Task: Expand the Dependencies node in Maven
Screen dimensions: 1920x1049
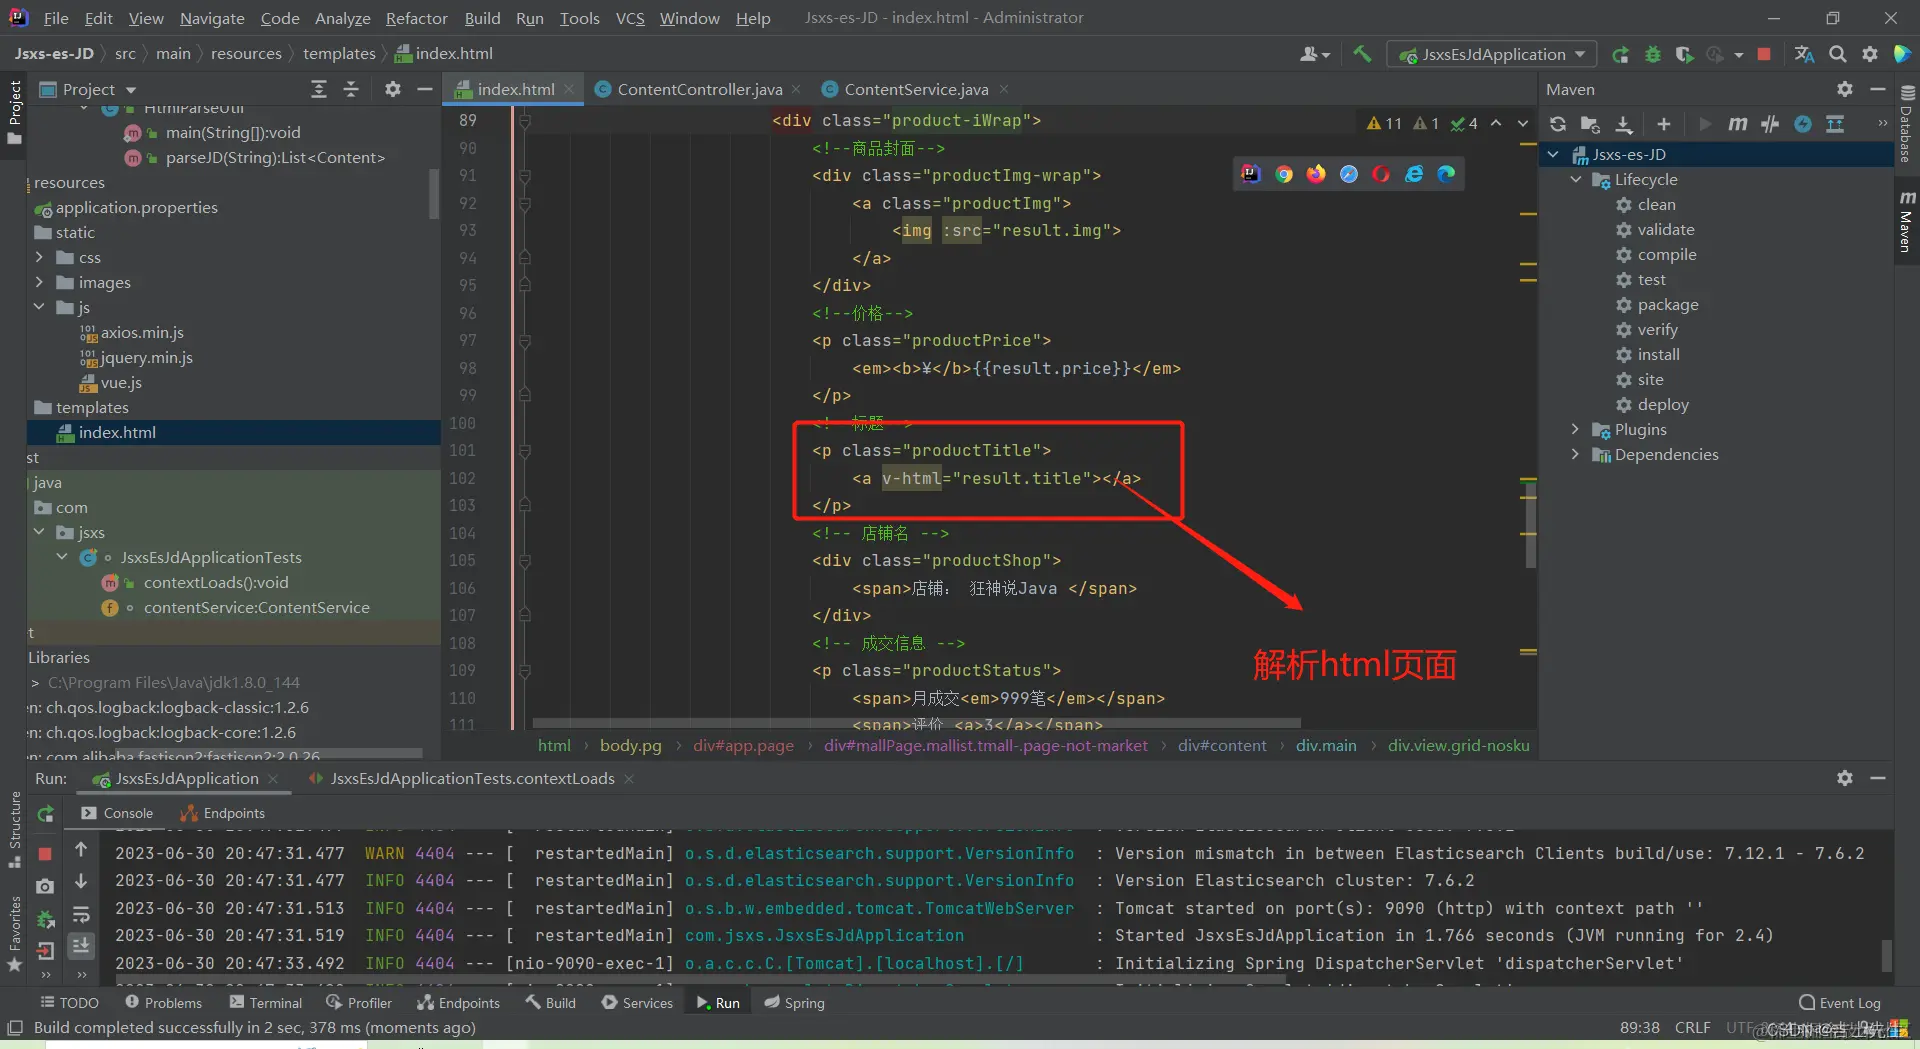Action: click(1576, 454)
